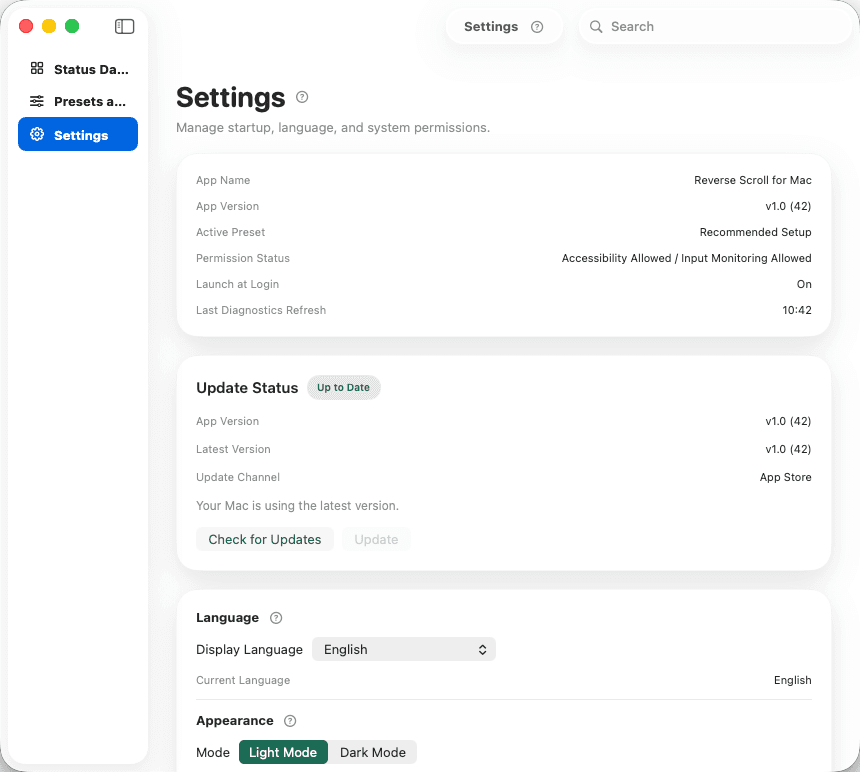The height and width of the screenshot is (772, 860).
Task: Open the Appearance help question mark
Action: pos(290,721)
